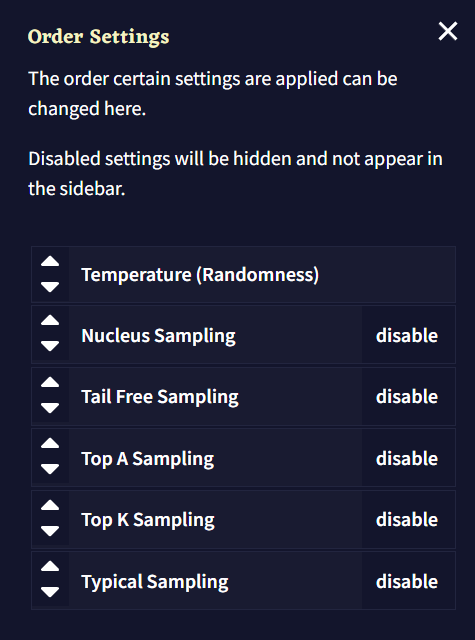Move Nucleus Sampling down one position
The height and width of the screenshot is (640, 475).
50,346
